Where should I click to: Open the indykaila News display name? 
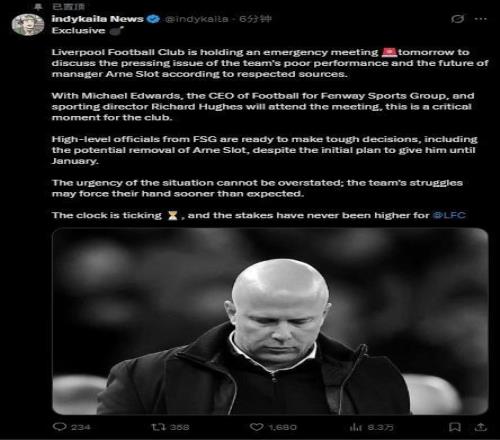pos(97,19)
